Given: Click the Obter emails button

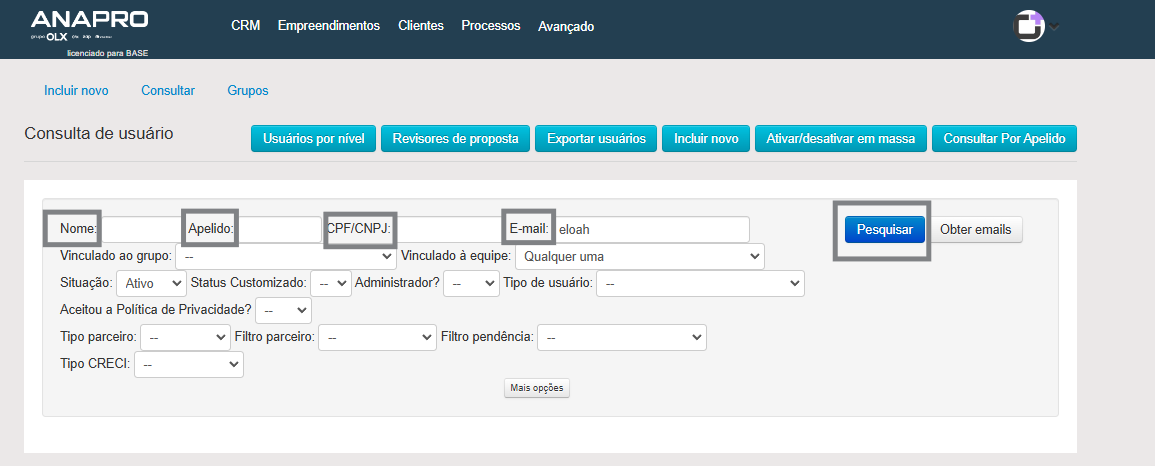Looking at the screenshot, I should pos(976,230).
